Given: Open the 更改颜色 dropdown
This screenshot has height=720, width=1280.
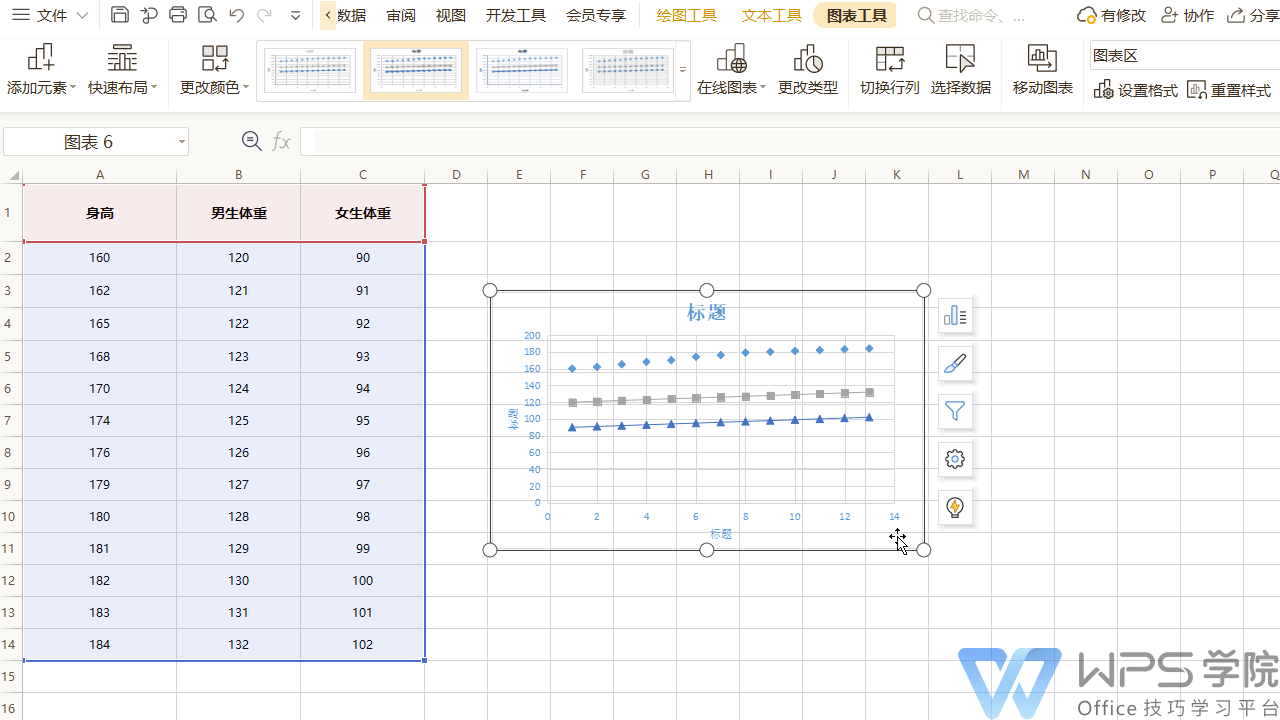Looking at the screenshot, I should (x=214, y=69).
